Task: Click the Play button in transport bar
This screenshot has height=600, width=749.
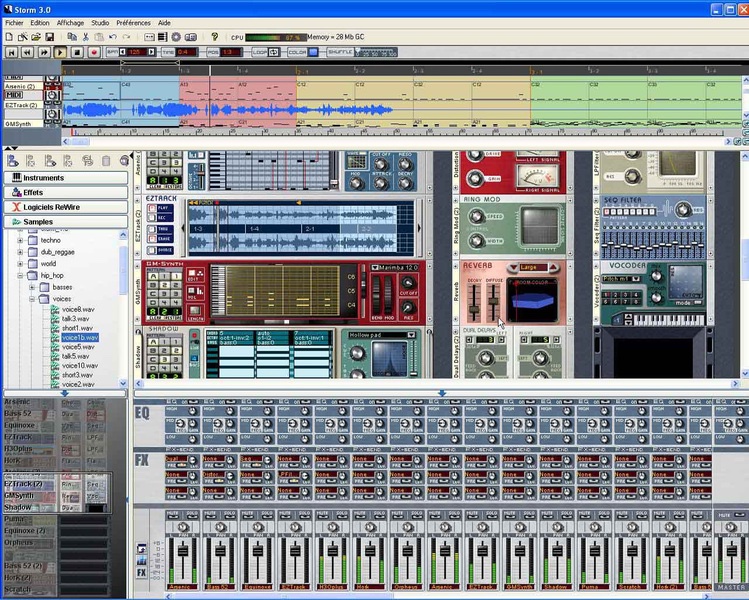Action: point(60,52)
